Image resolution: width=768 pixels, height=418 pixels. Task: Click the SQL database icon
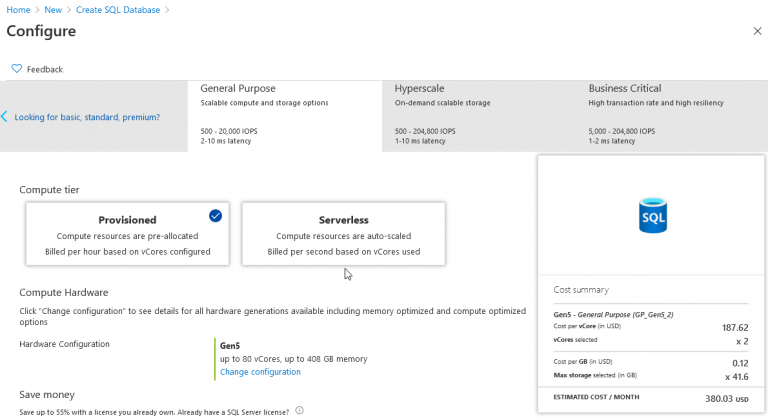pyautogui.click(x=652, y=215)
